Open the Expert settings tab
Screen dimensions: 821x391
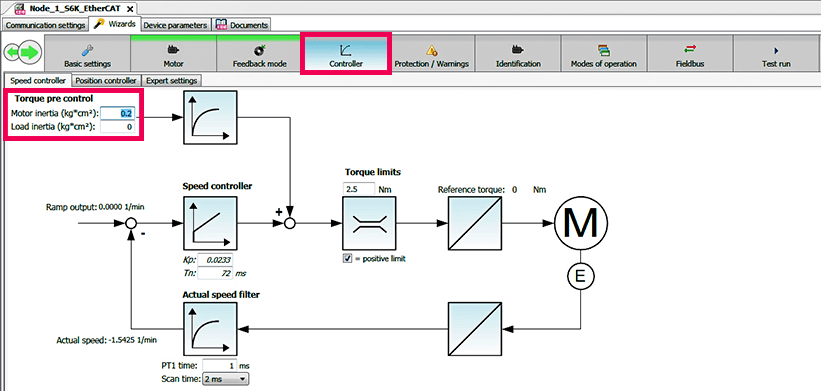pos(171,81)
